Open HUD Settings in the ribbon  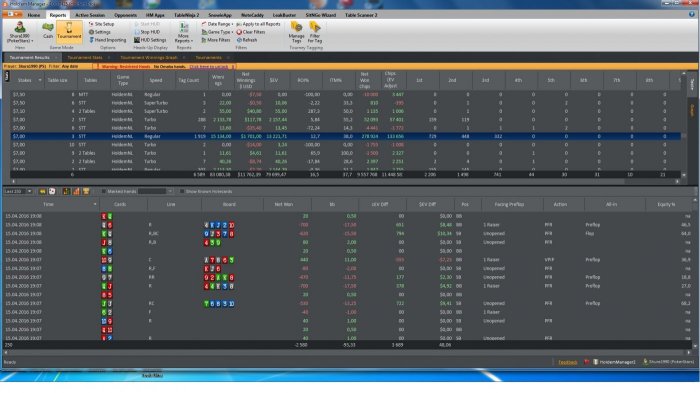pyautogui.click(x=150, y=40)
